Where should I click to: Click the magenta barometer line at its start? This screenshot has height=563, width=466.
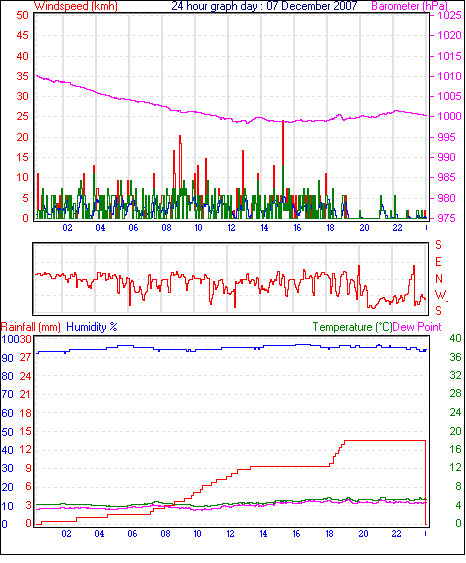(37, 76)
